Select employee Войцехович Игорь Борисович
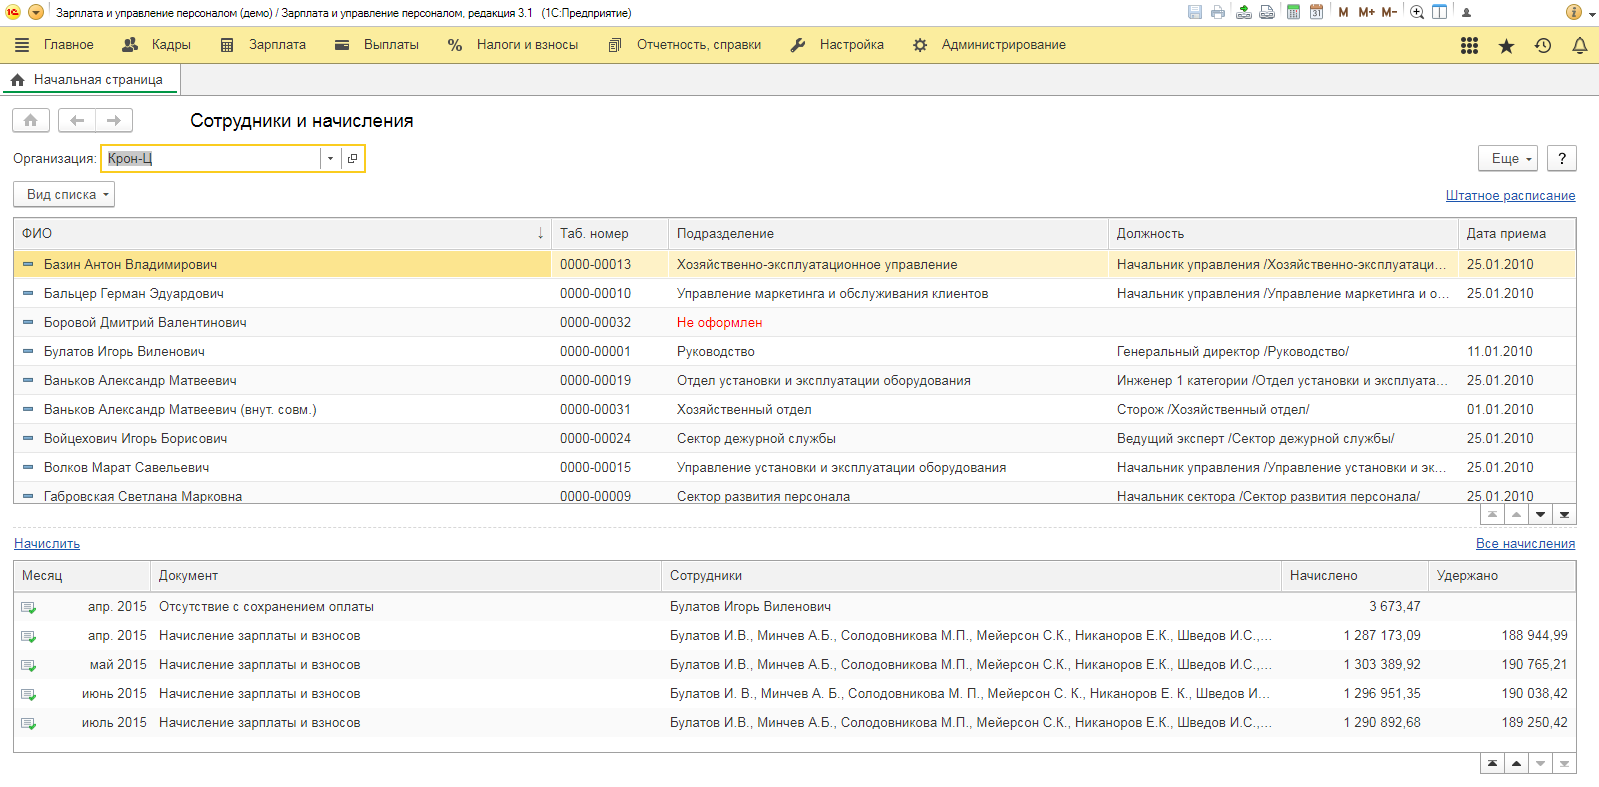The height and width of the screenshot is (787, 1599). point(135,438)
